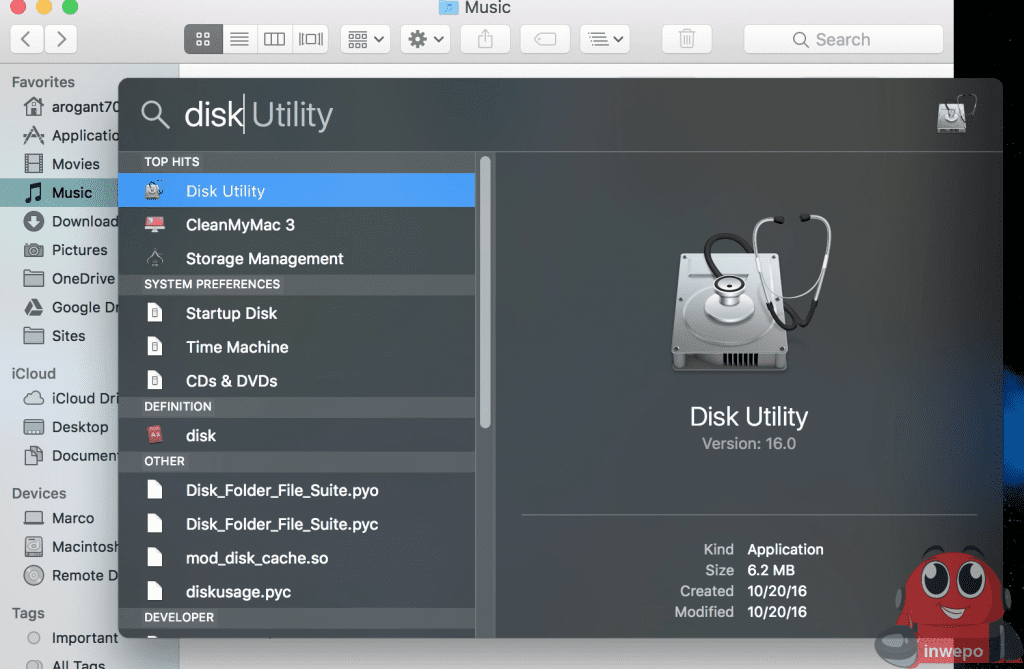Image resolution: width=1024 pixels, height=669 pixels.
Task: Click the Disk Utility icon in results list
Action: pos(154,190)
